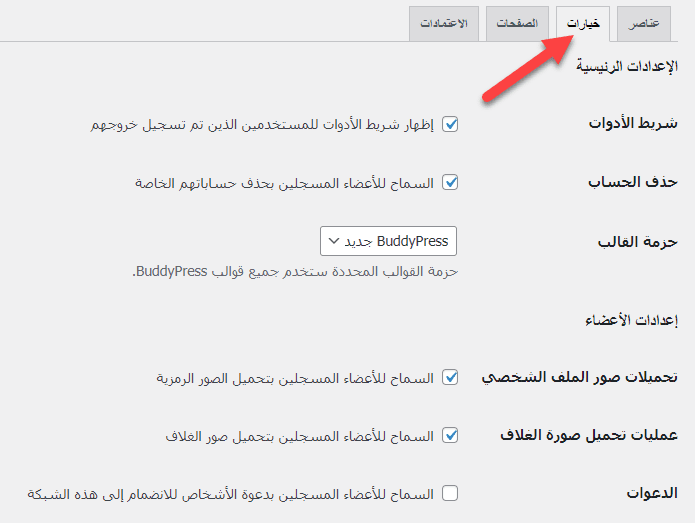Click the عمليات تحميل صورة الغلاف label
The width and height of the screenshot is (695, 523).
pos(589,435)
